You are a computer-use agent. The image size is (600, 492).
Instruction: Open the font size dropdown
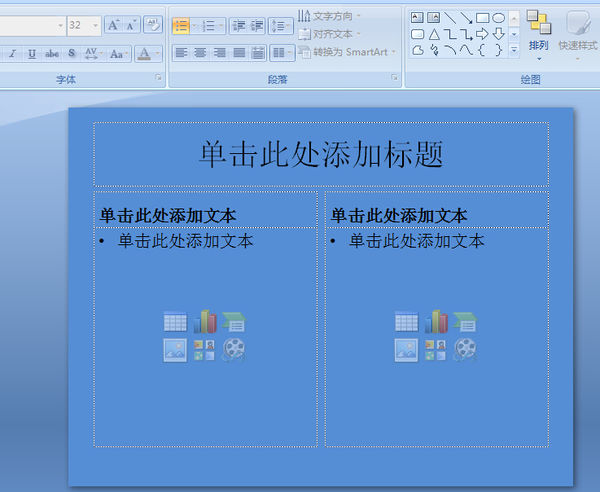(96, 26)
